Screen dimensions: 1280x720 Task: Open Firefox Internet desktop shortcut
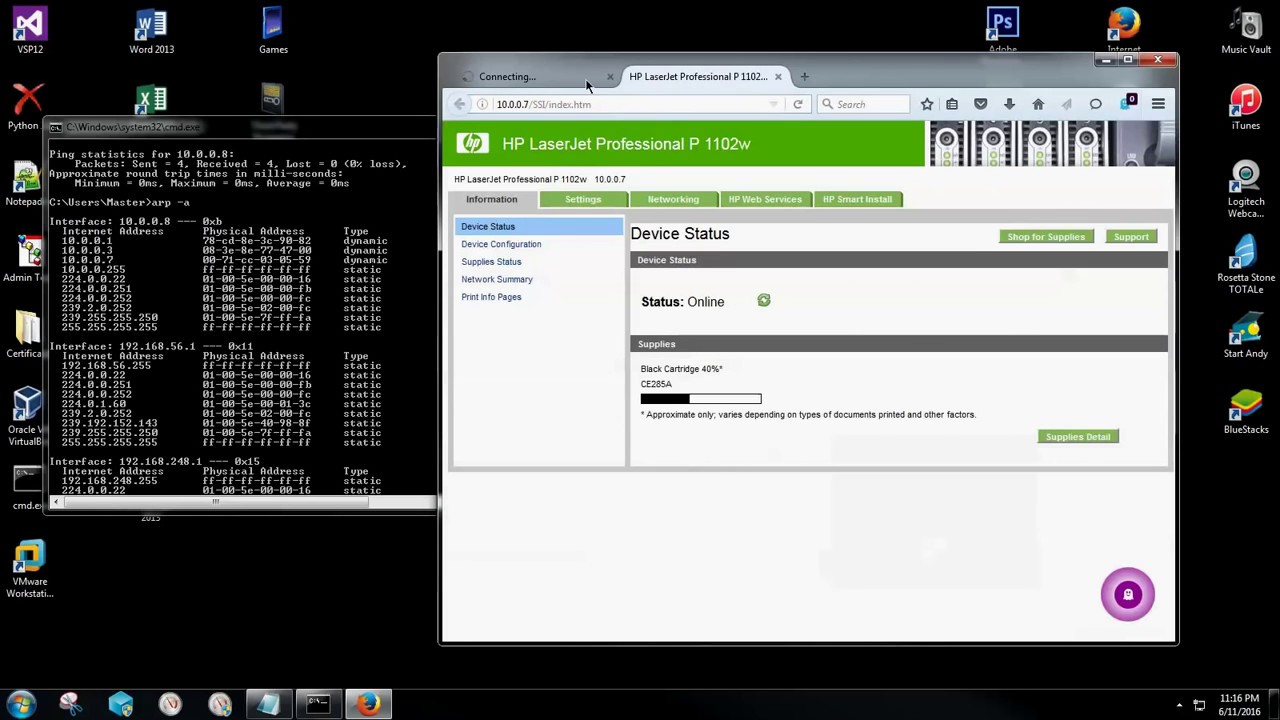[x=1124, y=31]
